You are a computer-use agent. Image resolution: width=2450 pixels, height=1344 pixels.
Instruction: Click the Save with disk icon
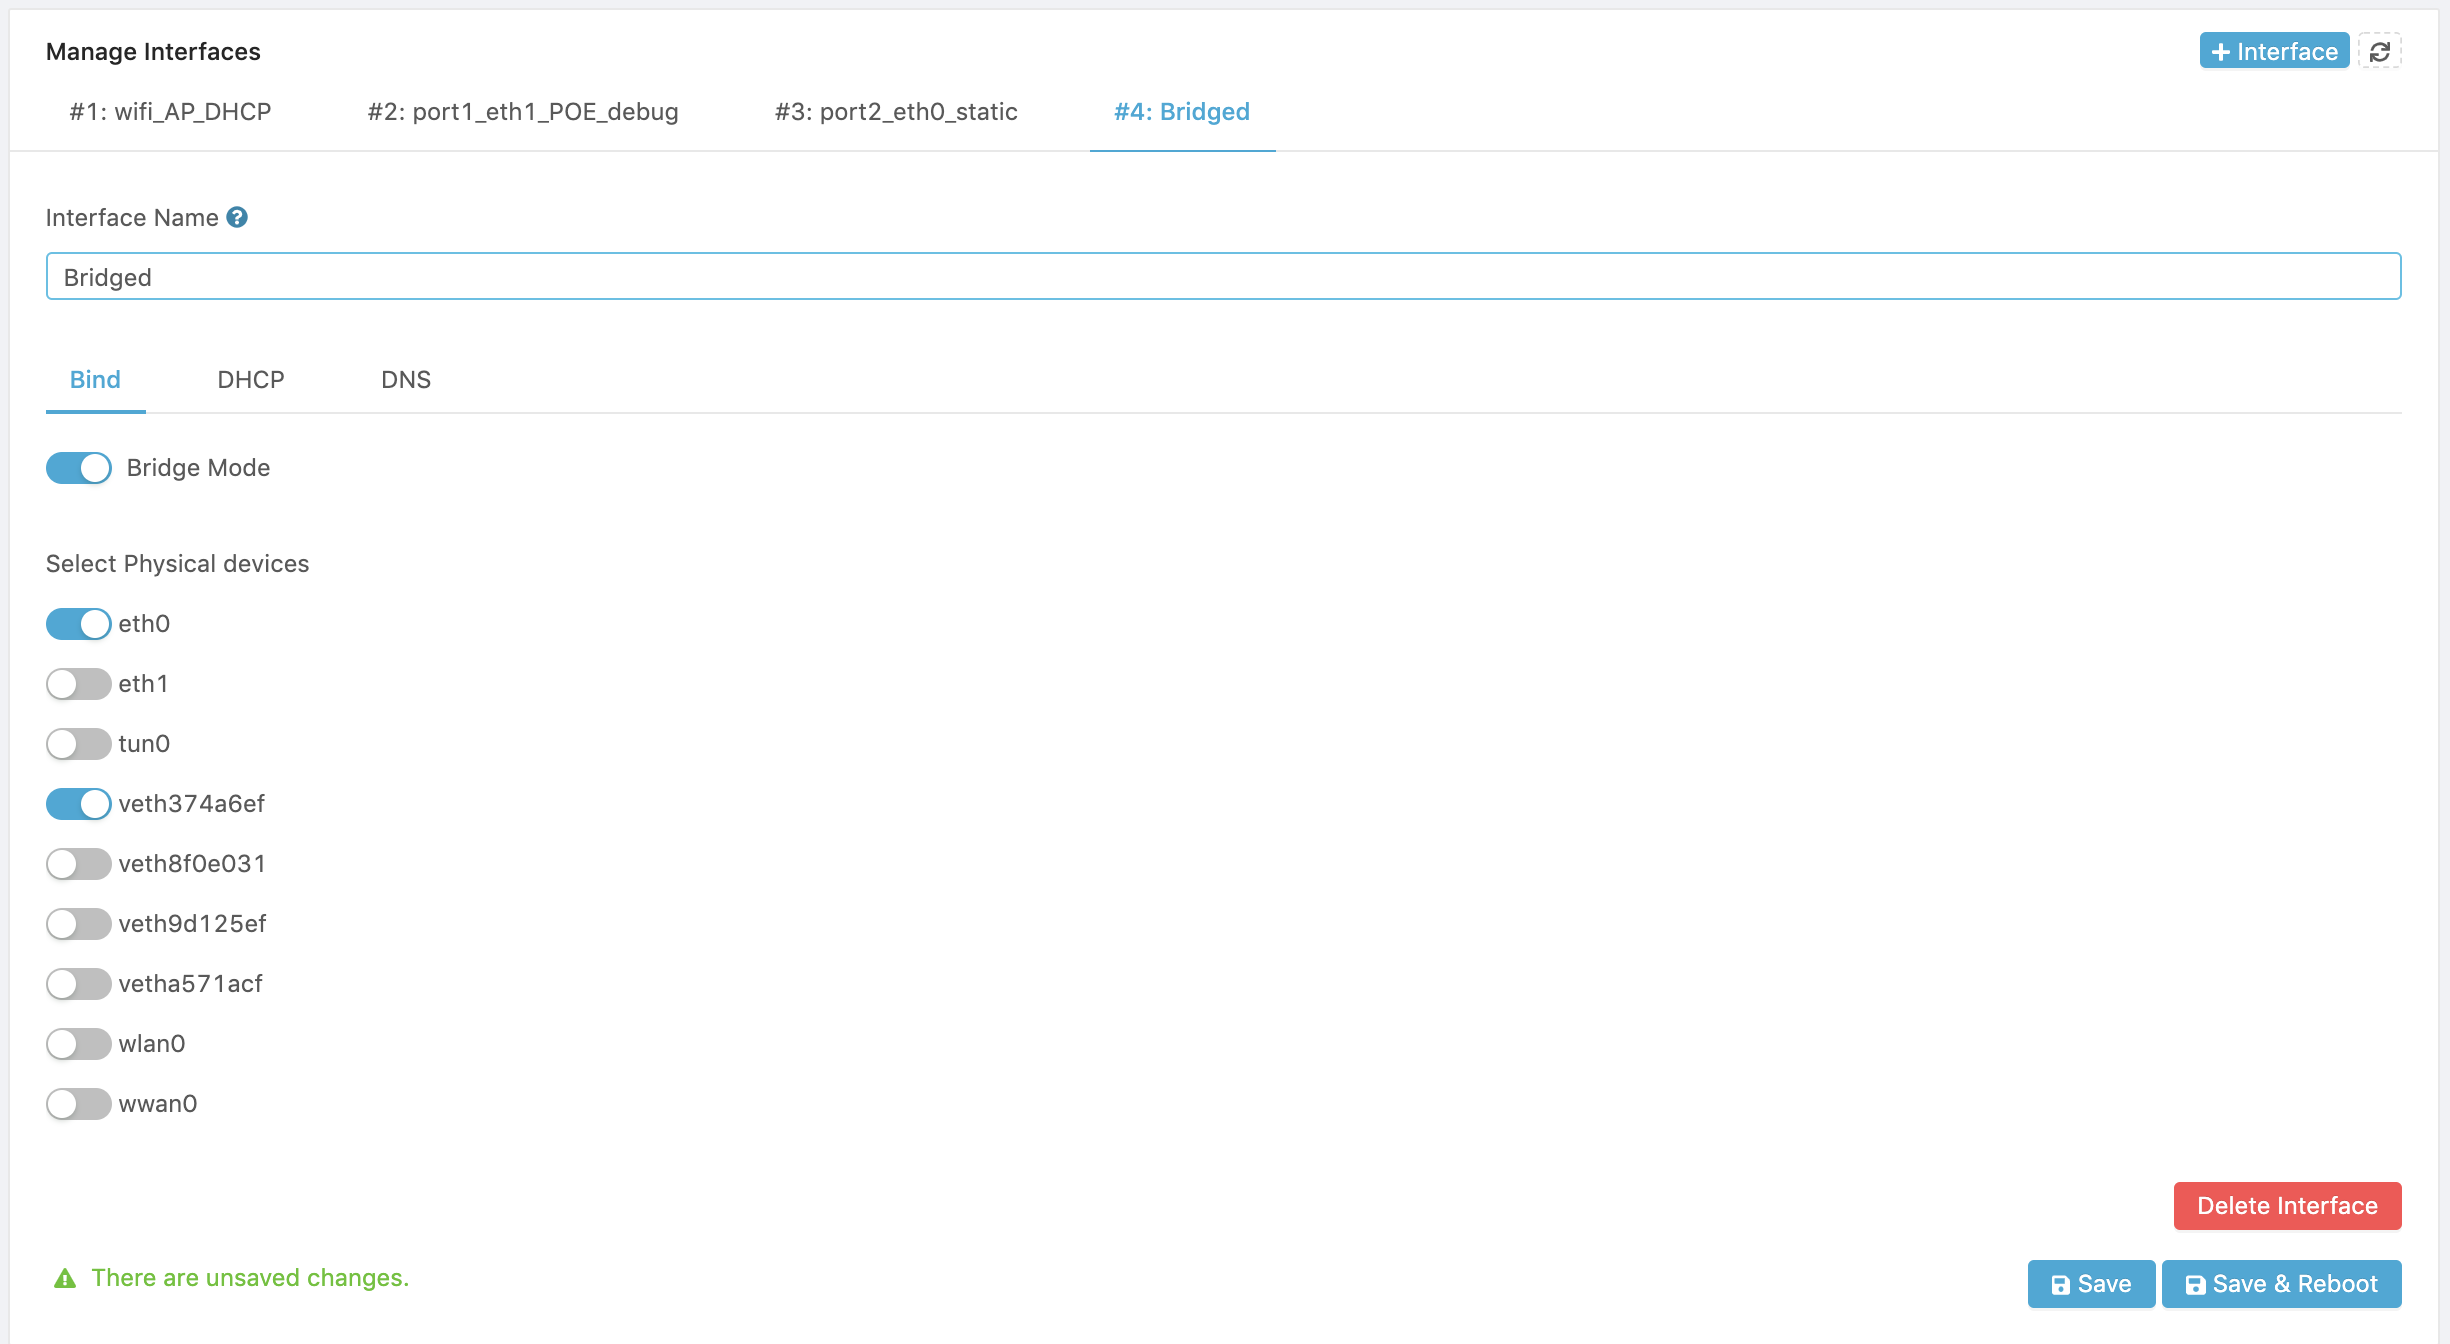pyautogui.click(x=2089, y=1283)
